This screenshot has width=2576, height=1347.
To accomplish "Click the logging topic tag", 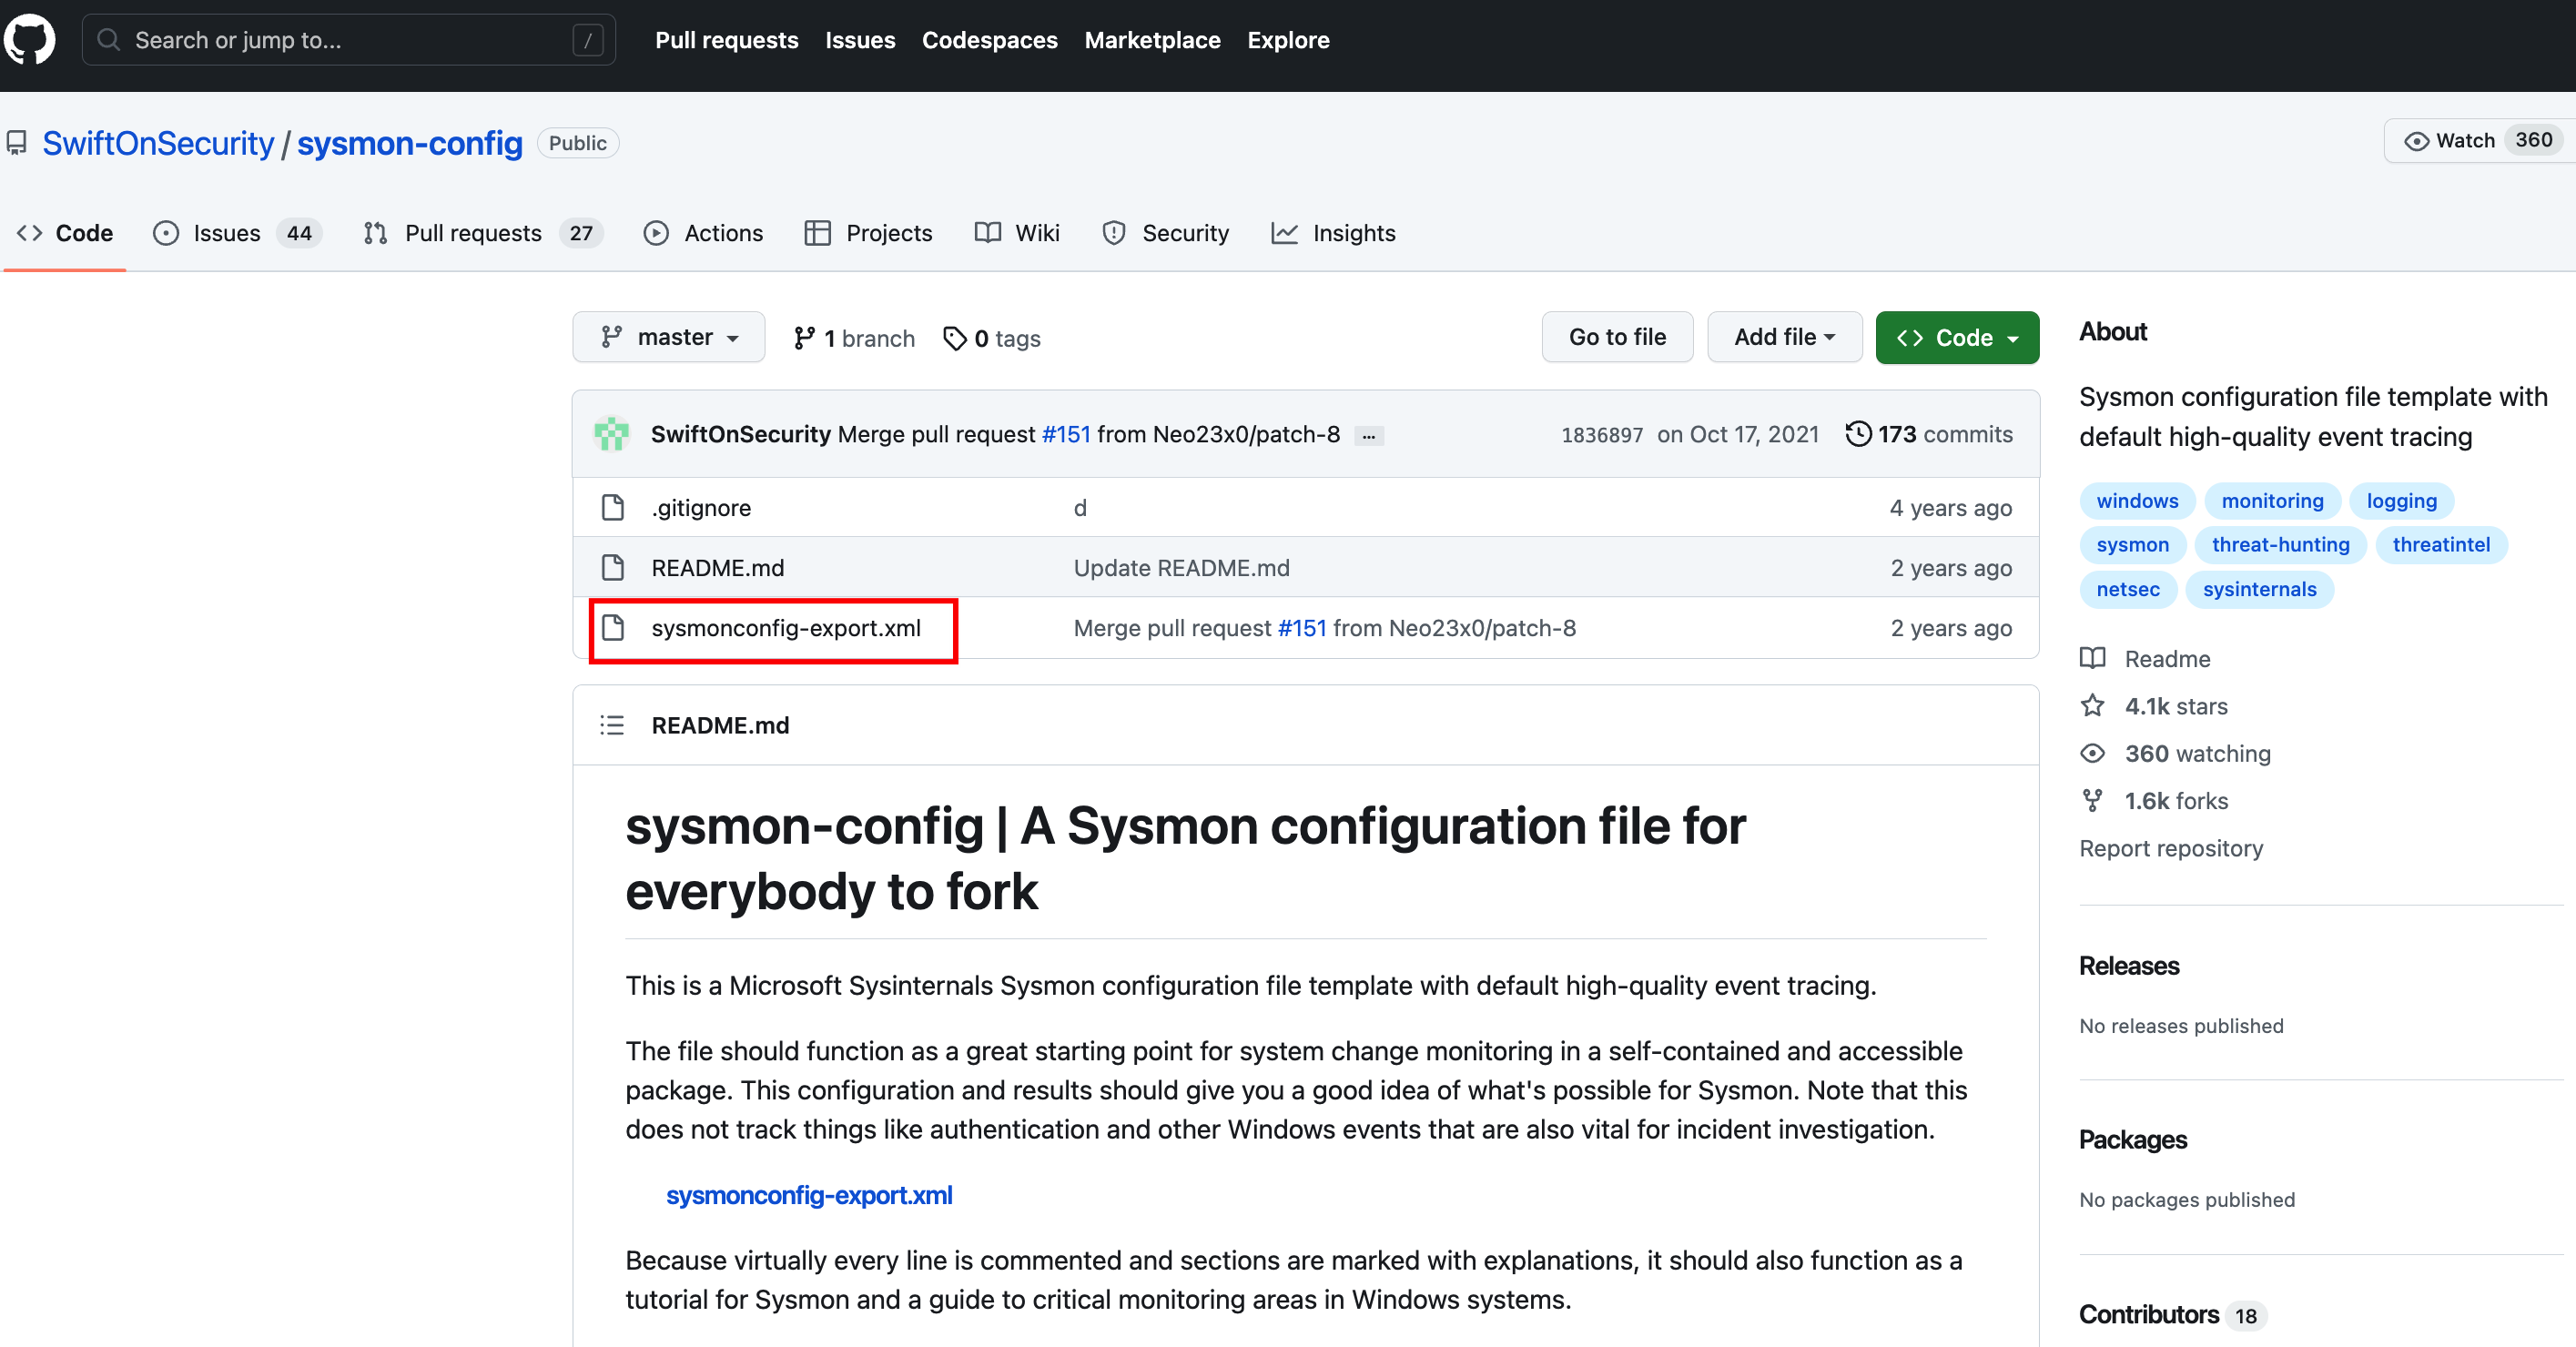I will click(2401, 501).
